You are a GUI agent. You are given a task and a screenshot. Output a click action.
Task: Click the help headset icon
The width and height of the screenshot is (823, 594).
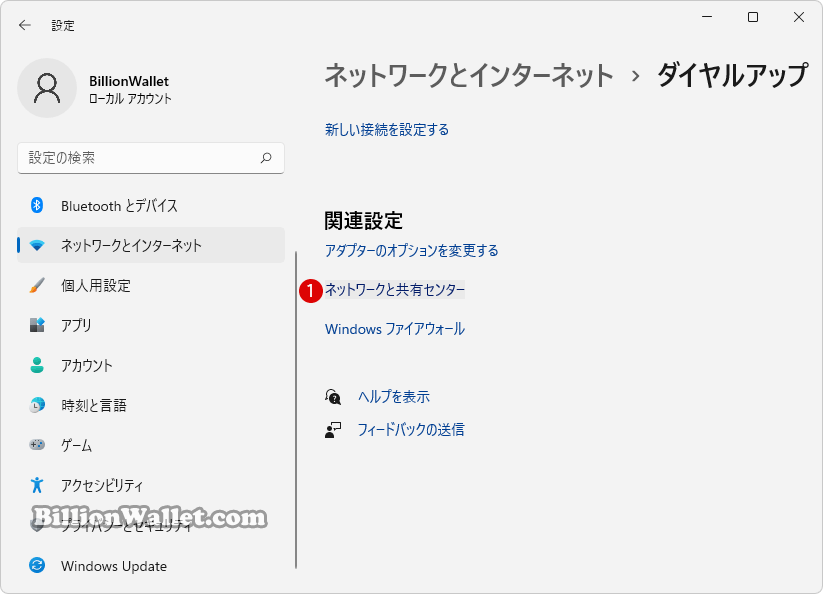333,397
